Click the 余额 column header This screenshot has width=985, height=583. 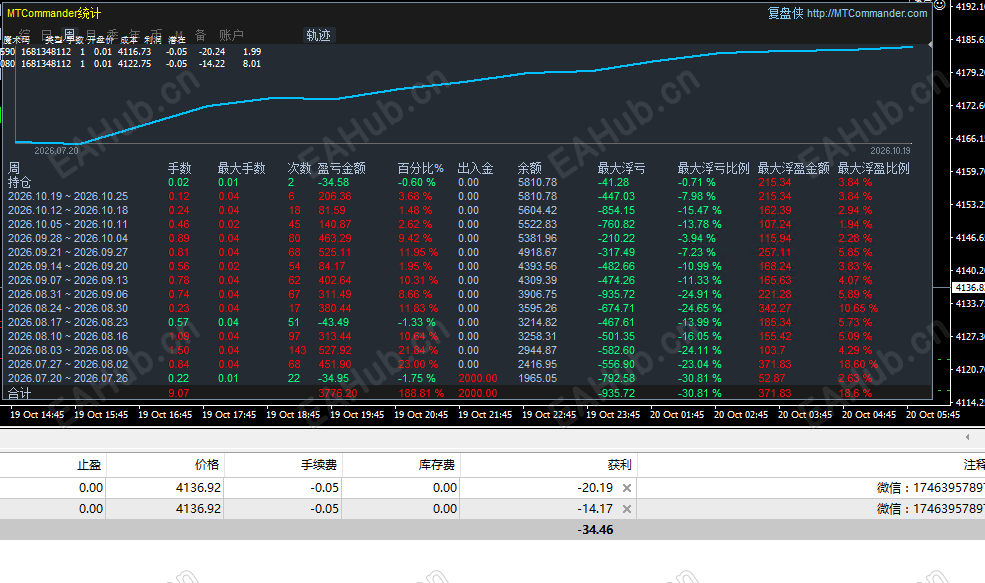tap(530, 168)
